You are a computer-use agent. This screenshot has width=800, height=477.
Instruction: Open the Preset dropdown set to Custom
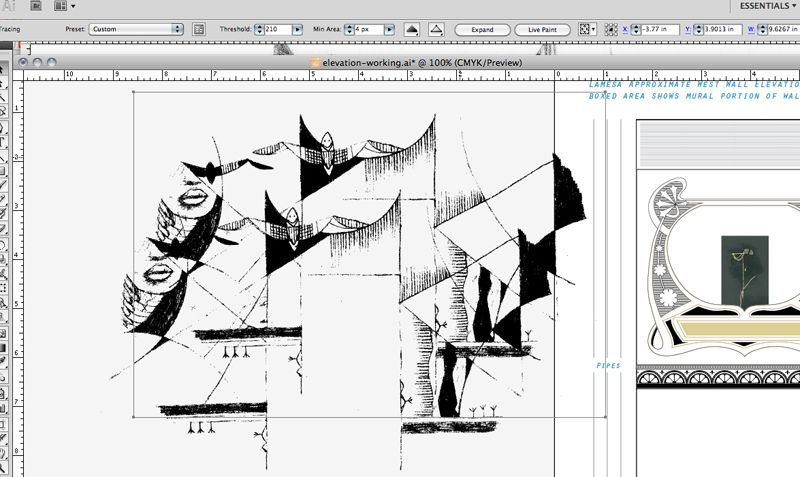click(x=136, y=30)
